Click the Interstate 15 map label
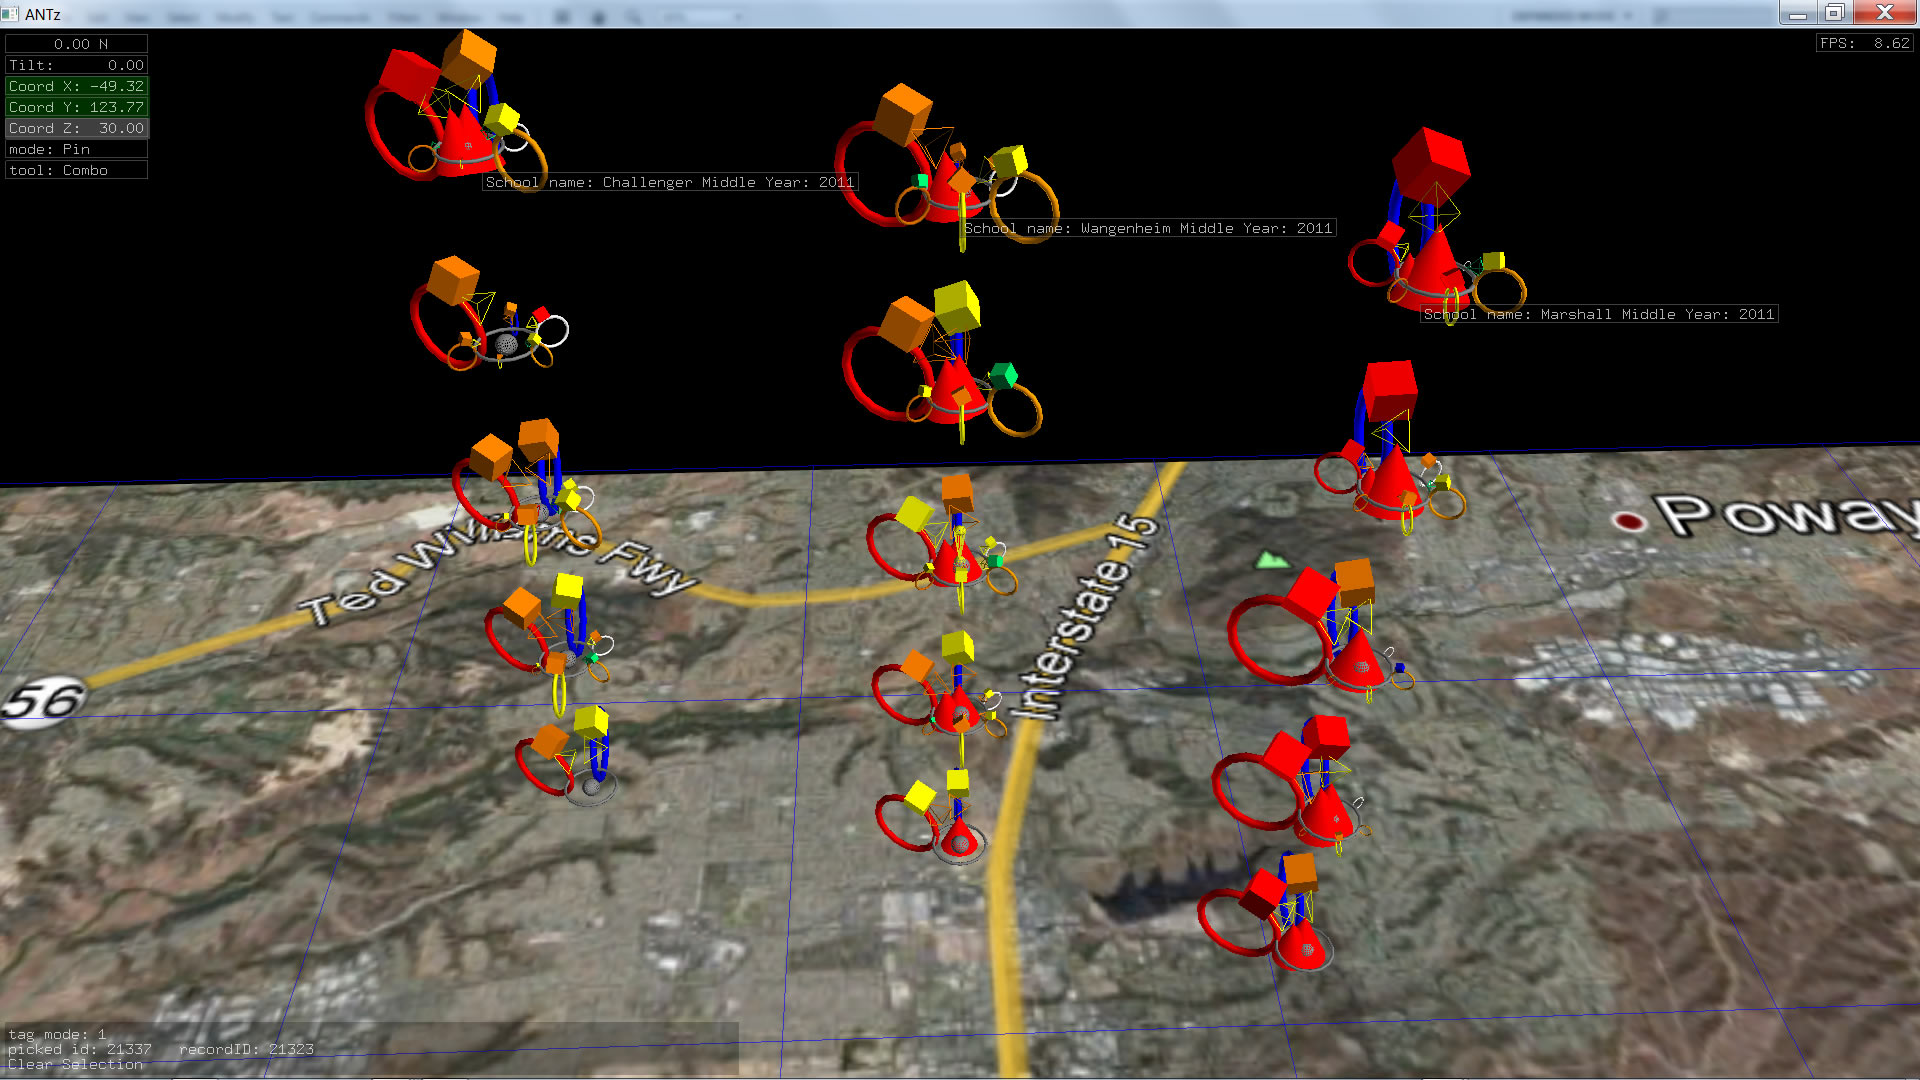Viewport: 1920px width, 1080px height. (x=1088, y=615)
